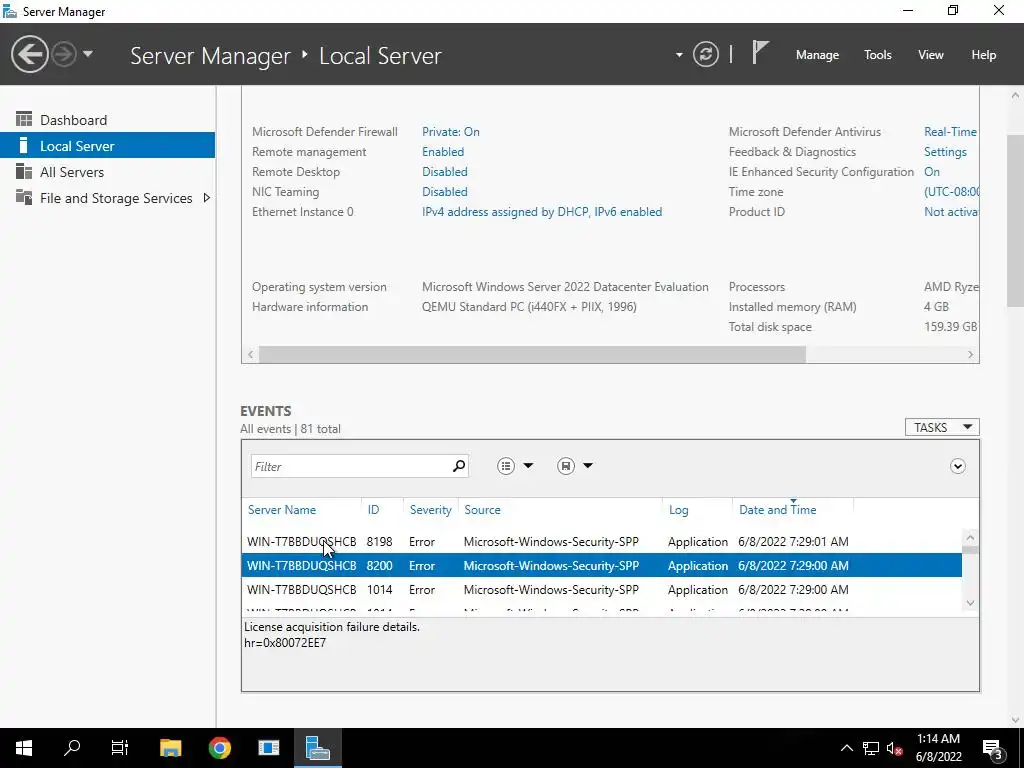Open the Manage menu

817,55
